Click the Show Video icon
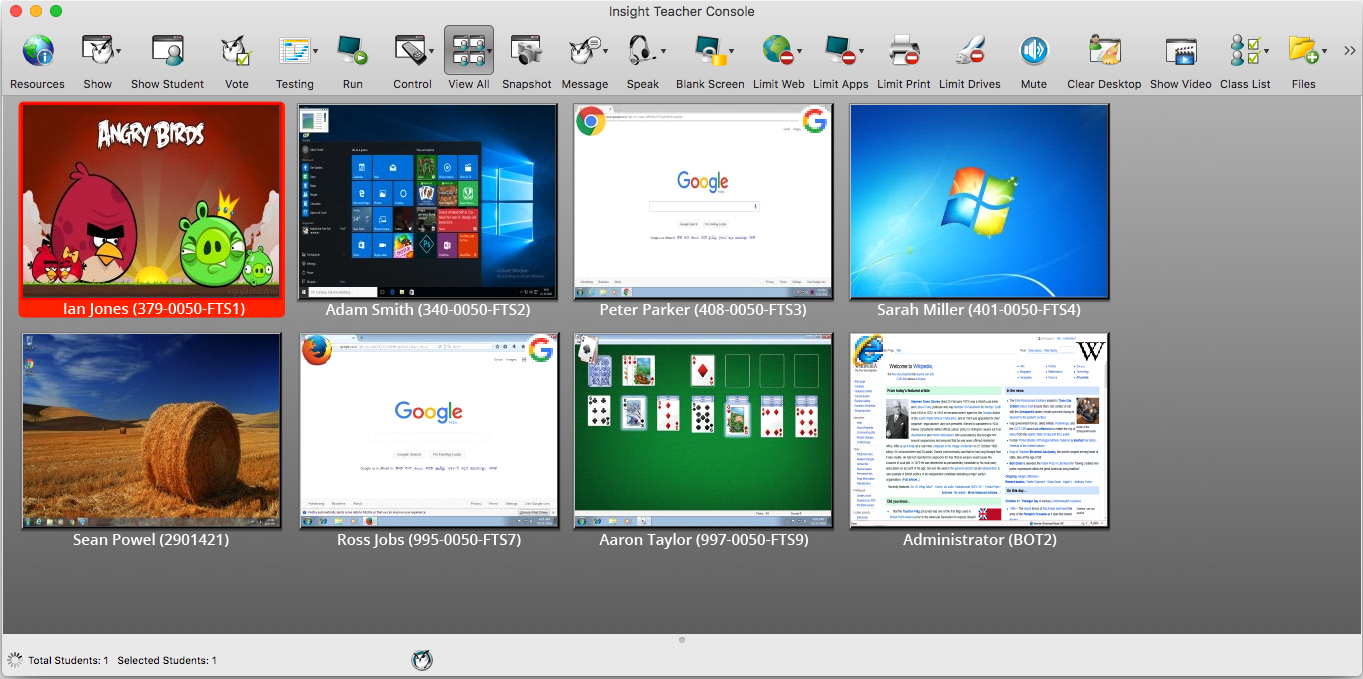The height and width of the screenshot is (679, 1363). 1181,50
